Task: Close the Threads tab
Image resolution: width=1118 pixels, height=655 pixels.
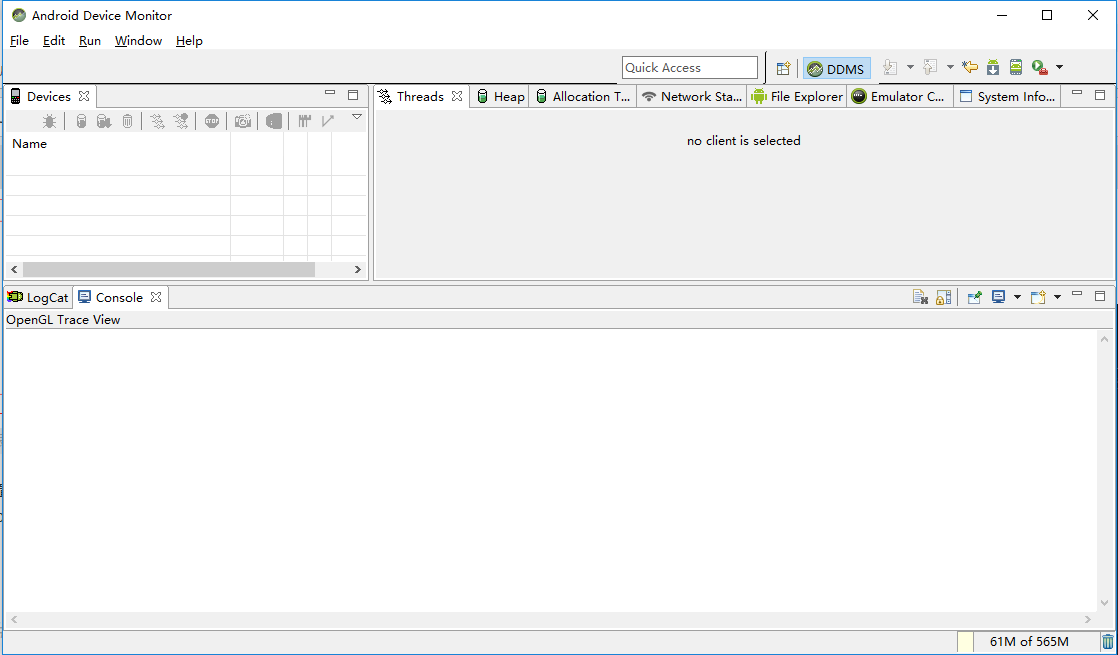Action: pyautogui.click(x=457, y=96)
